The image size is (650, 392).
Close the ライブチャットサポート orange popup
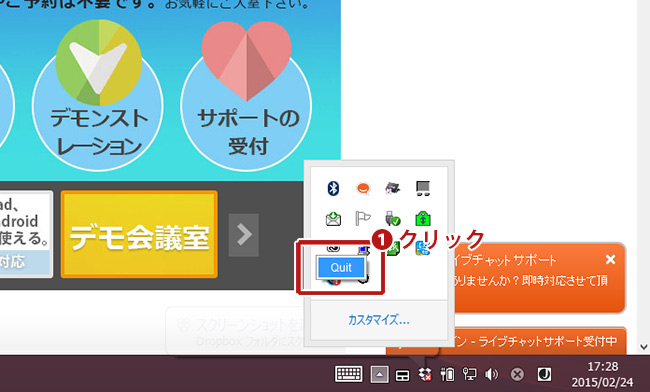pyautogui.click(x=610, y=259)
